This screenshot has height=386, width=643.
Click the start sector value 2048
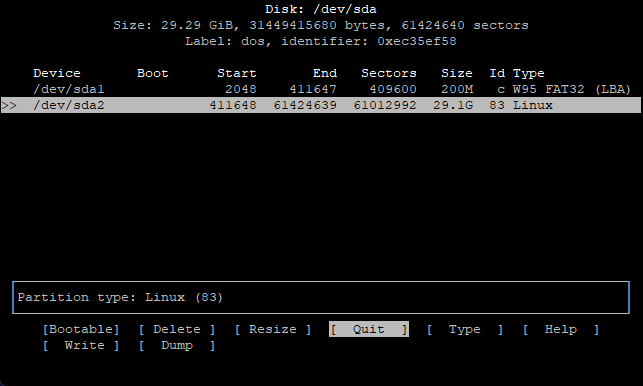click(241, 89)
